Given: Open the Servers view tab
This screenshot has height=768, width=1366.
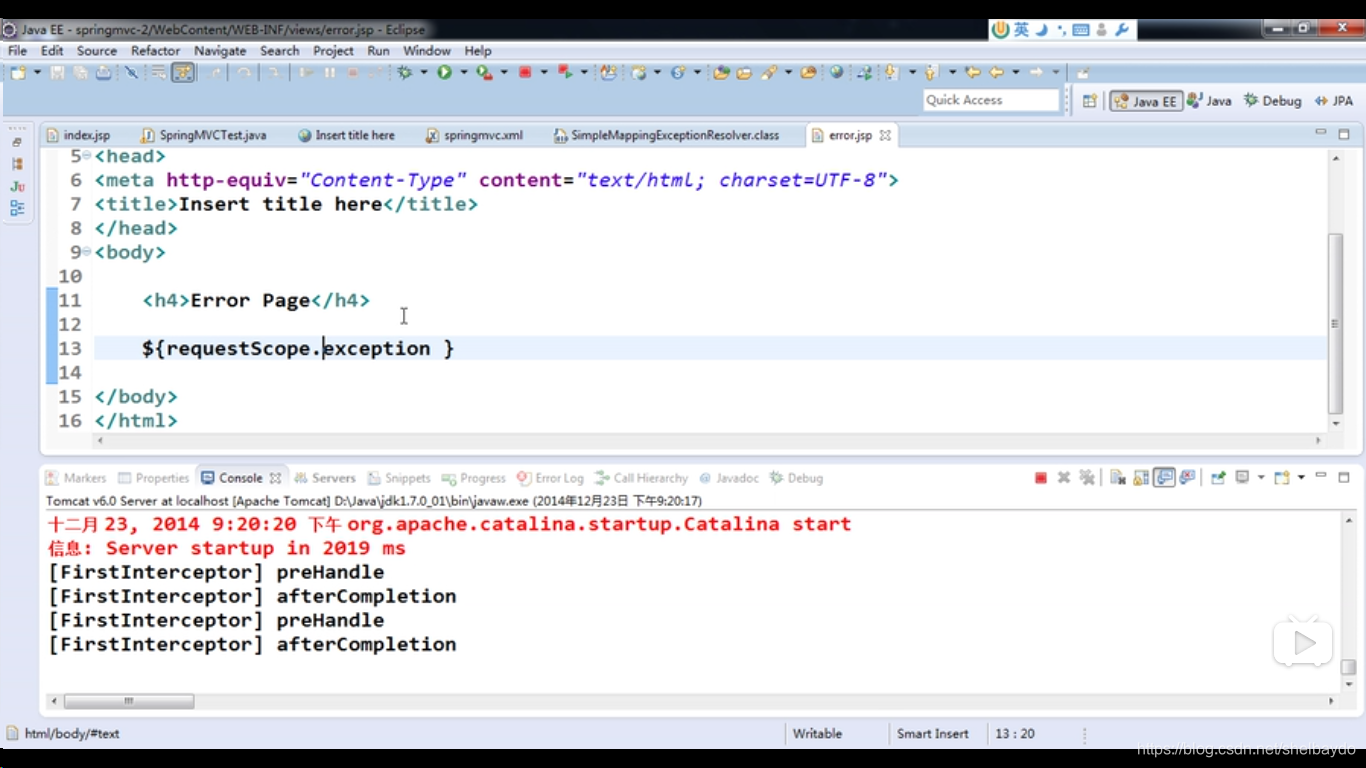Looking at the screenshot, I should 325,478.
